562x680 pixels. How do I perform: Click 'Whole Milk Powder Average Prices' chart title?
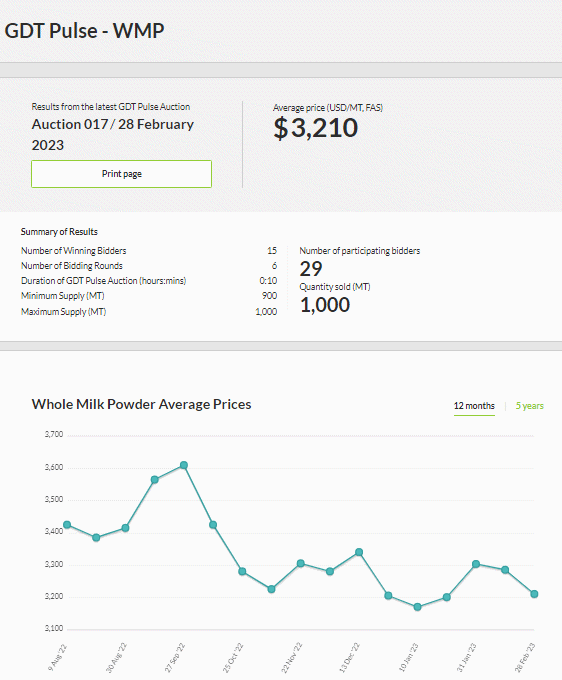pyautogui.click(x=141, y=404)
